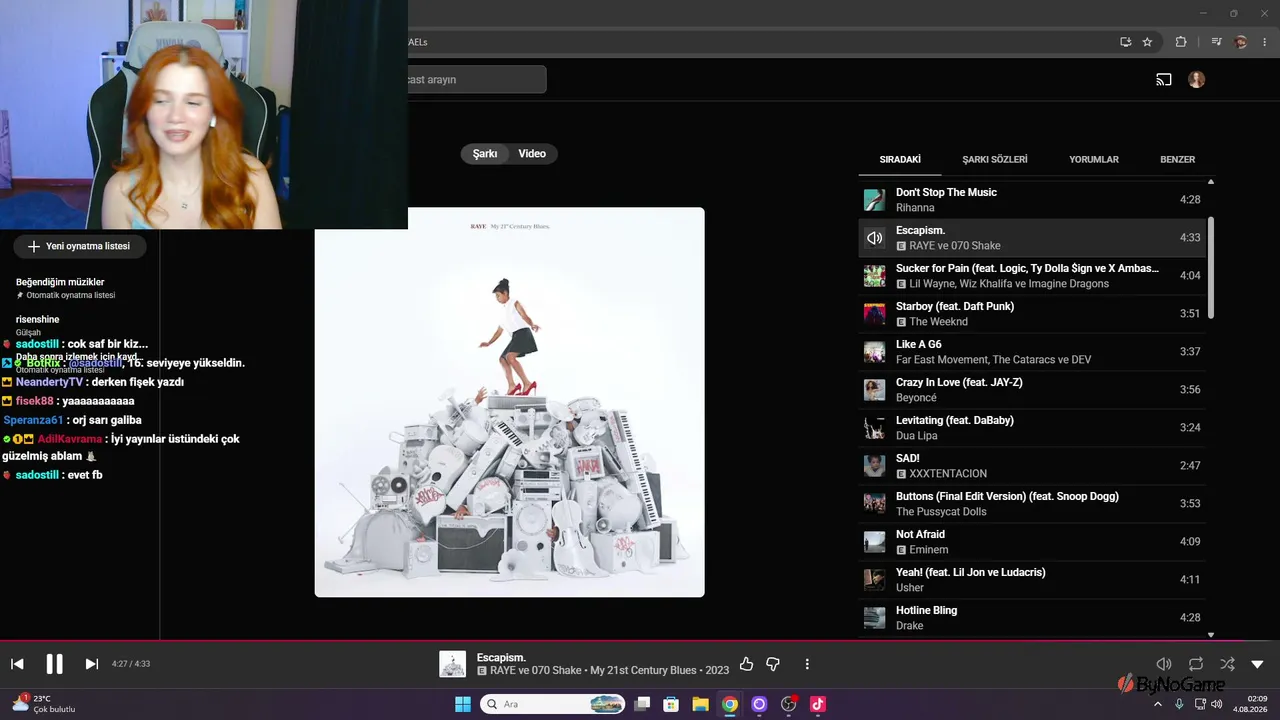Select Escapism. in the queue

pos(1032,238)
